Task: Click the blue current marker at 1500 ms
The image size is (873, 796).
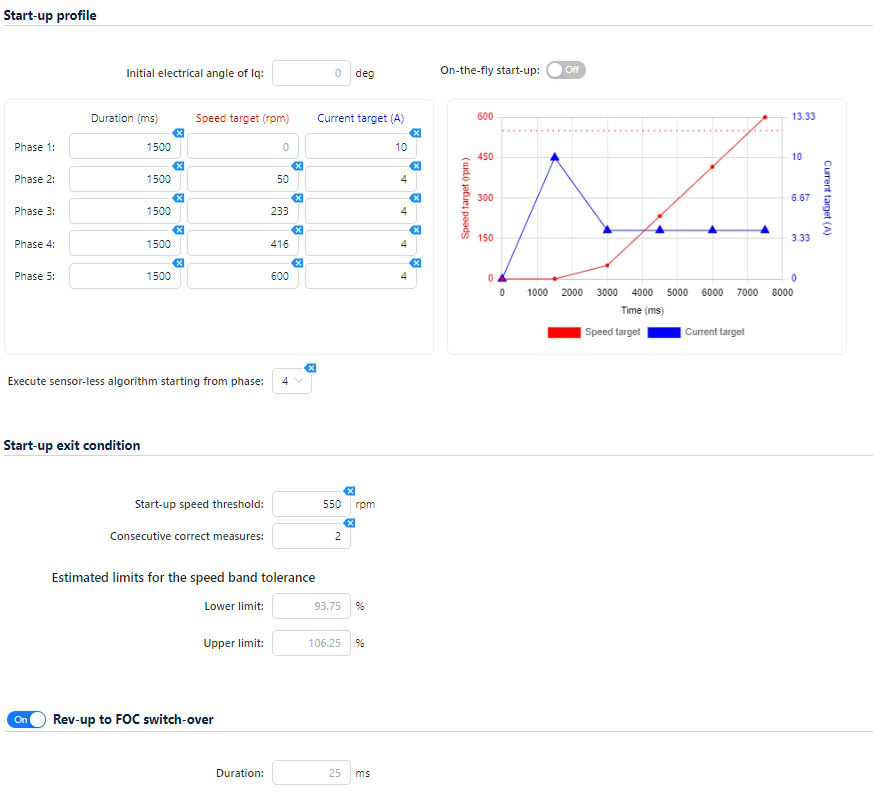Action: tap(555, 157)
